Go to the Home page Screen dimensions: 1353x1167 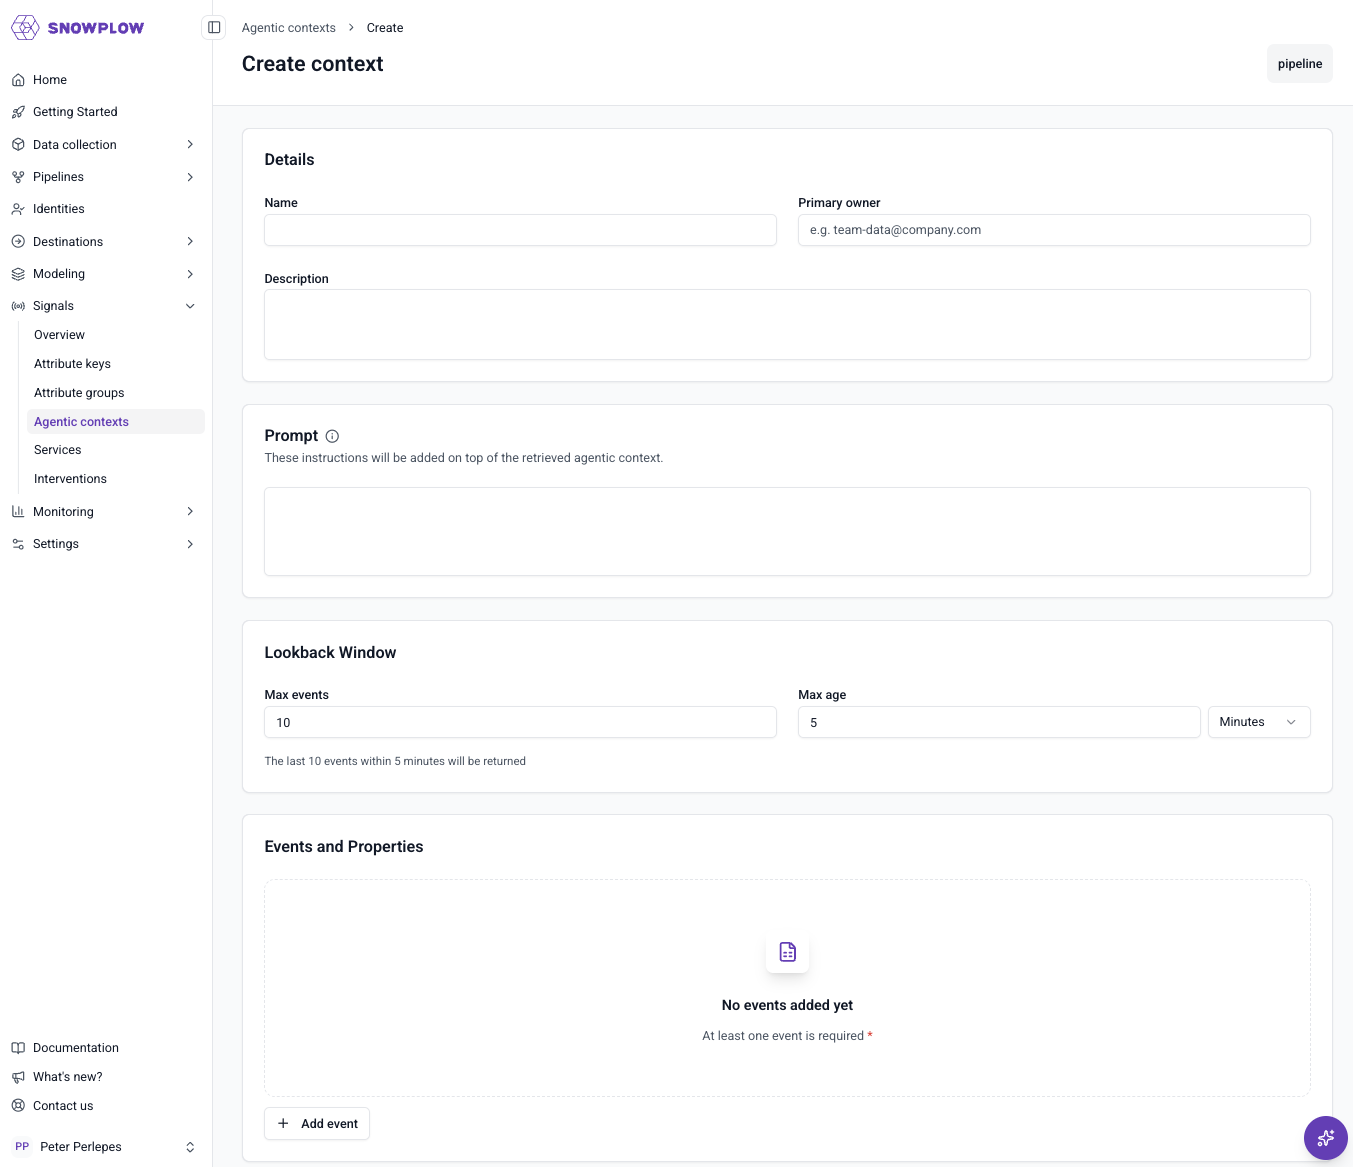[50, 80]
